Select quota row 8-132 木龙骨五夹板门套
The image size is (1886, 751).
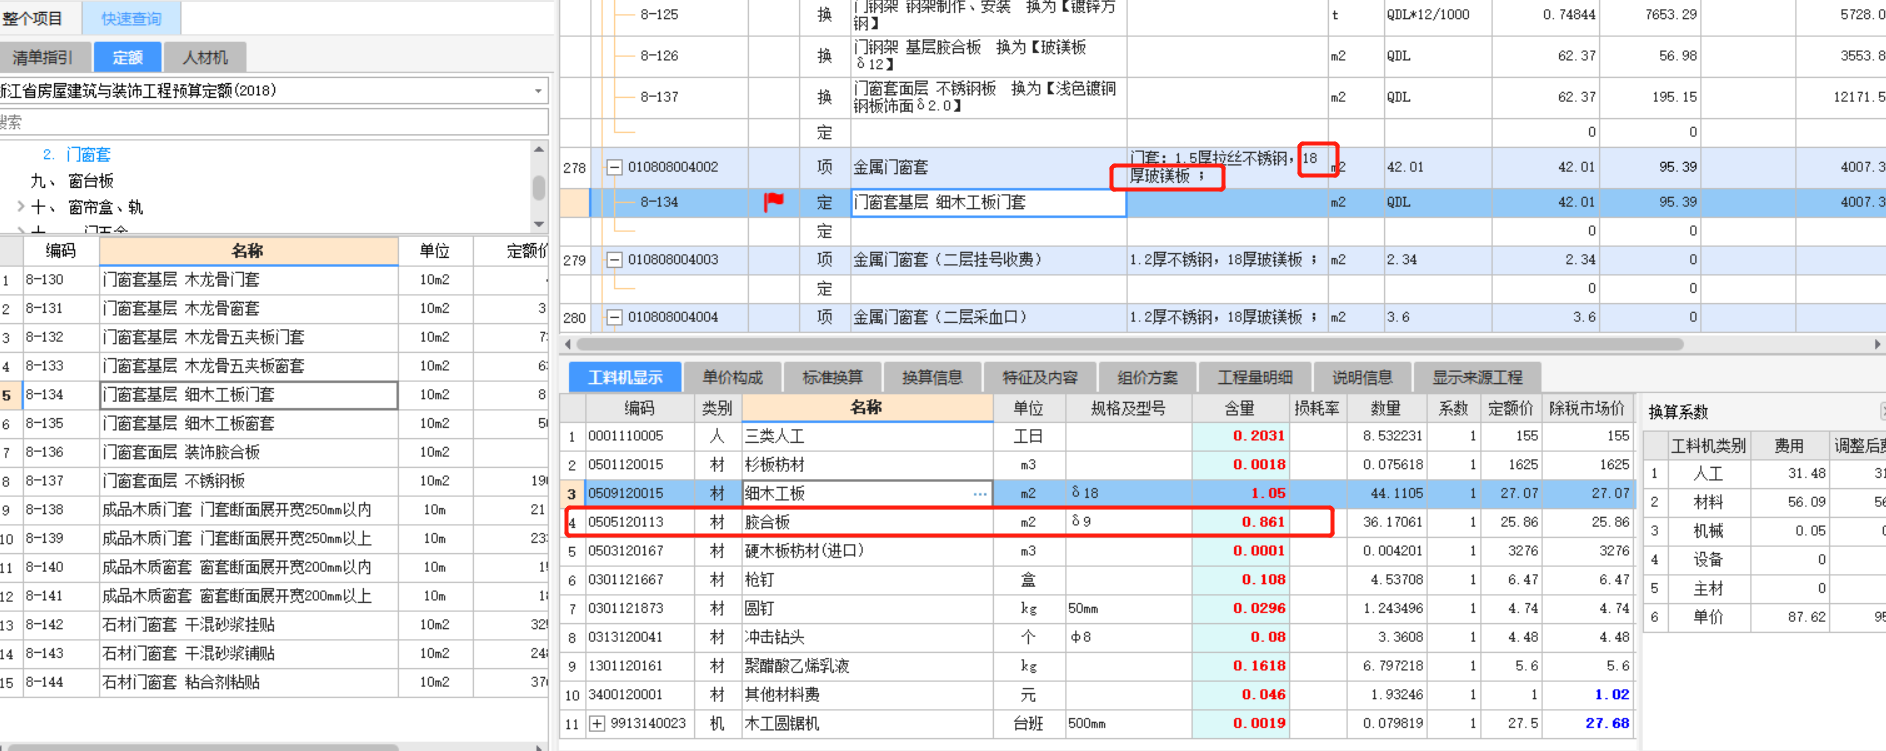coord(274,338)
